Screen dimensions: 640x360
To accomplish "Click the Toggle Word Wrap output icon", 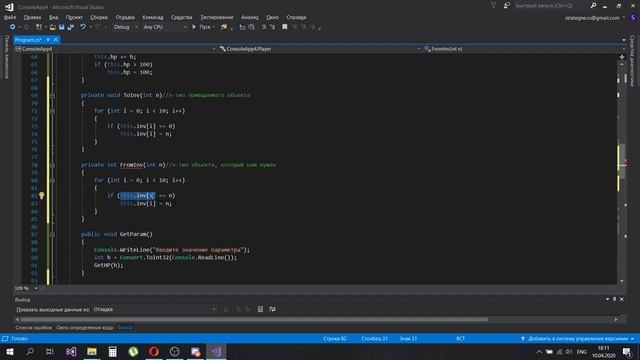I will (x=272, y=309).
